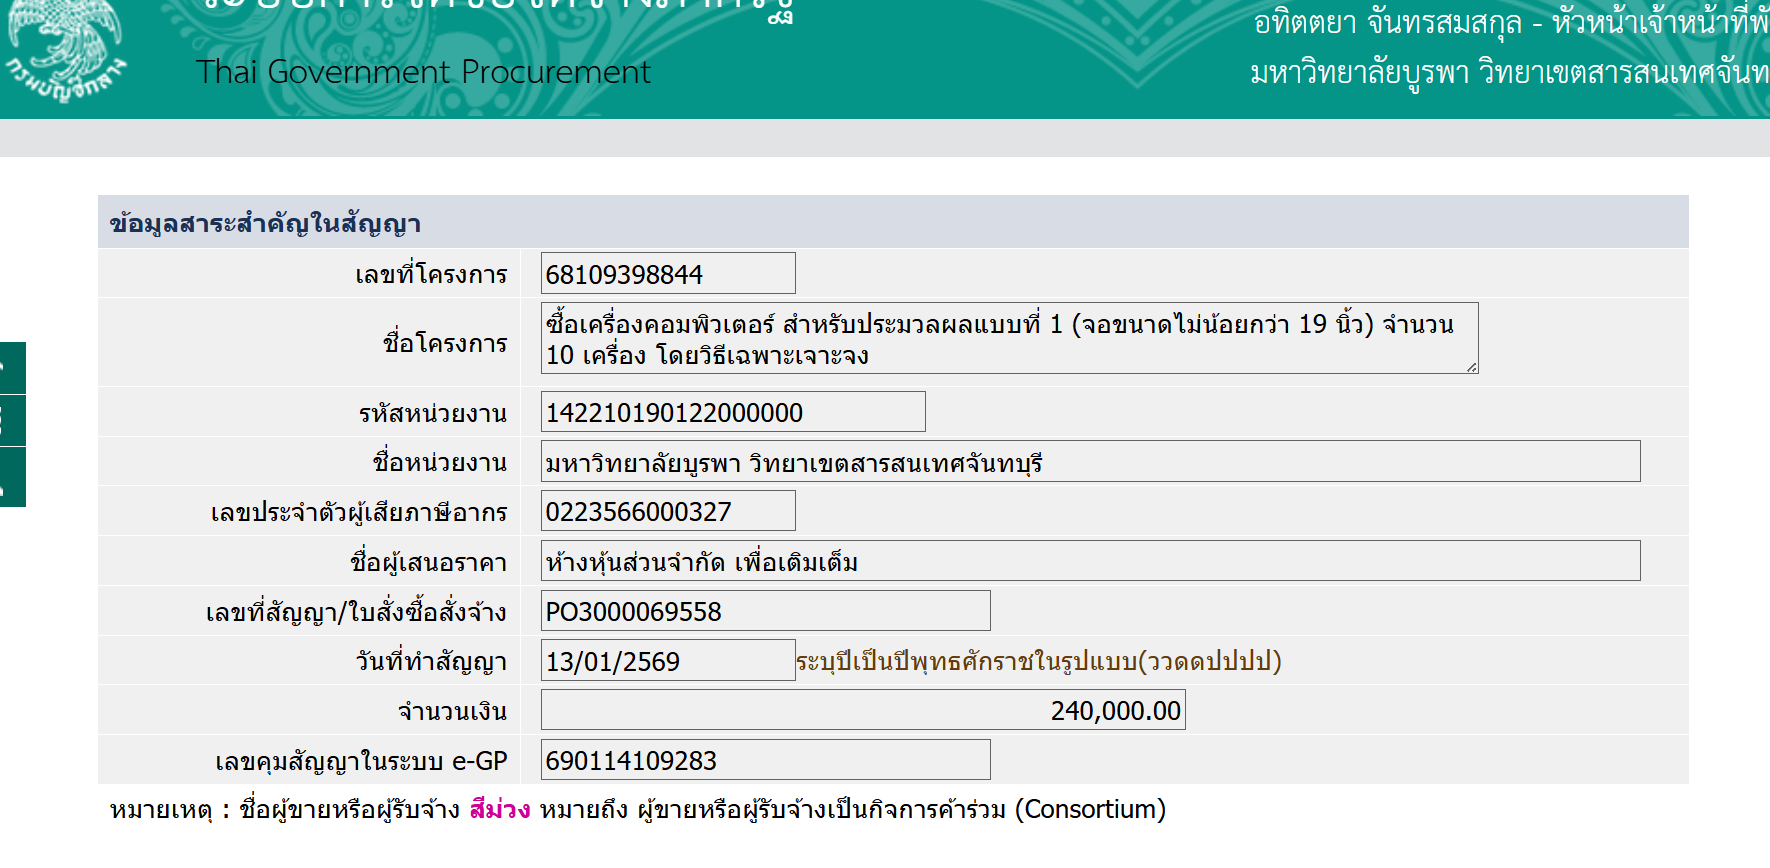This screenshot has width=1770, height=868.
Task: Click the logged-in user name in header
Action: [x=1388, y=22]
